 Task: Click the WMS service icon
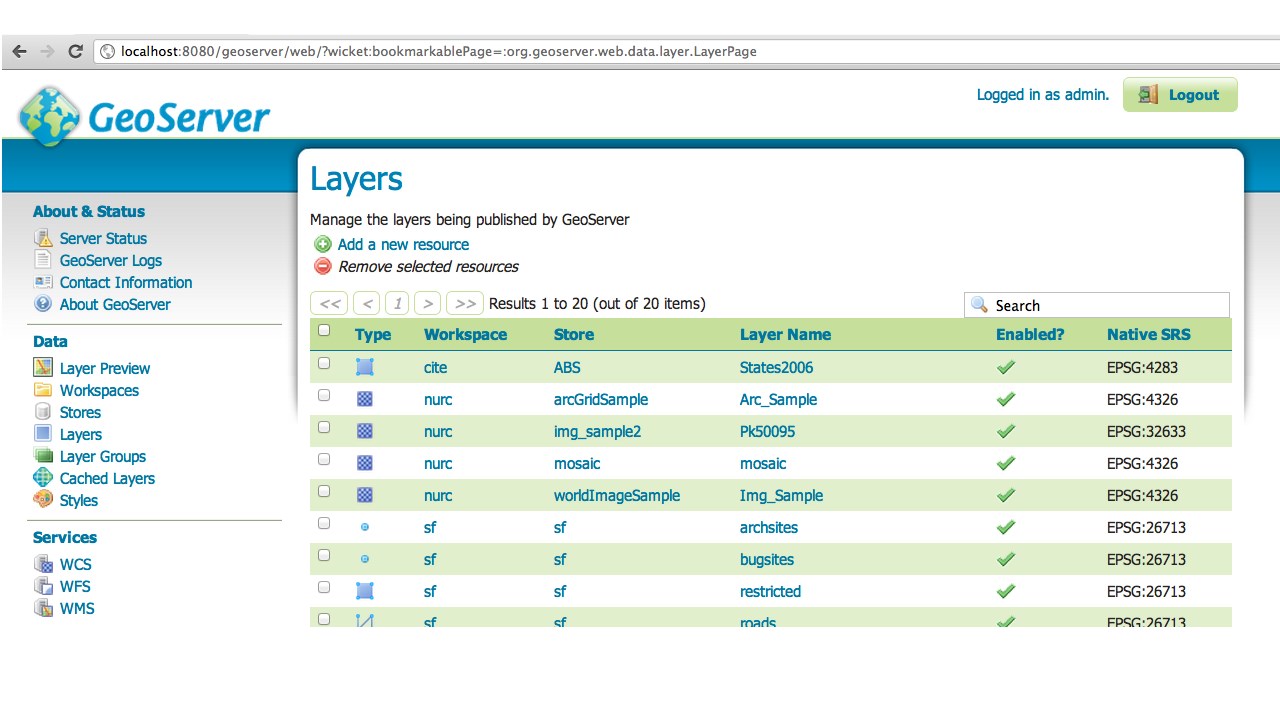click(43, 608)
